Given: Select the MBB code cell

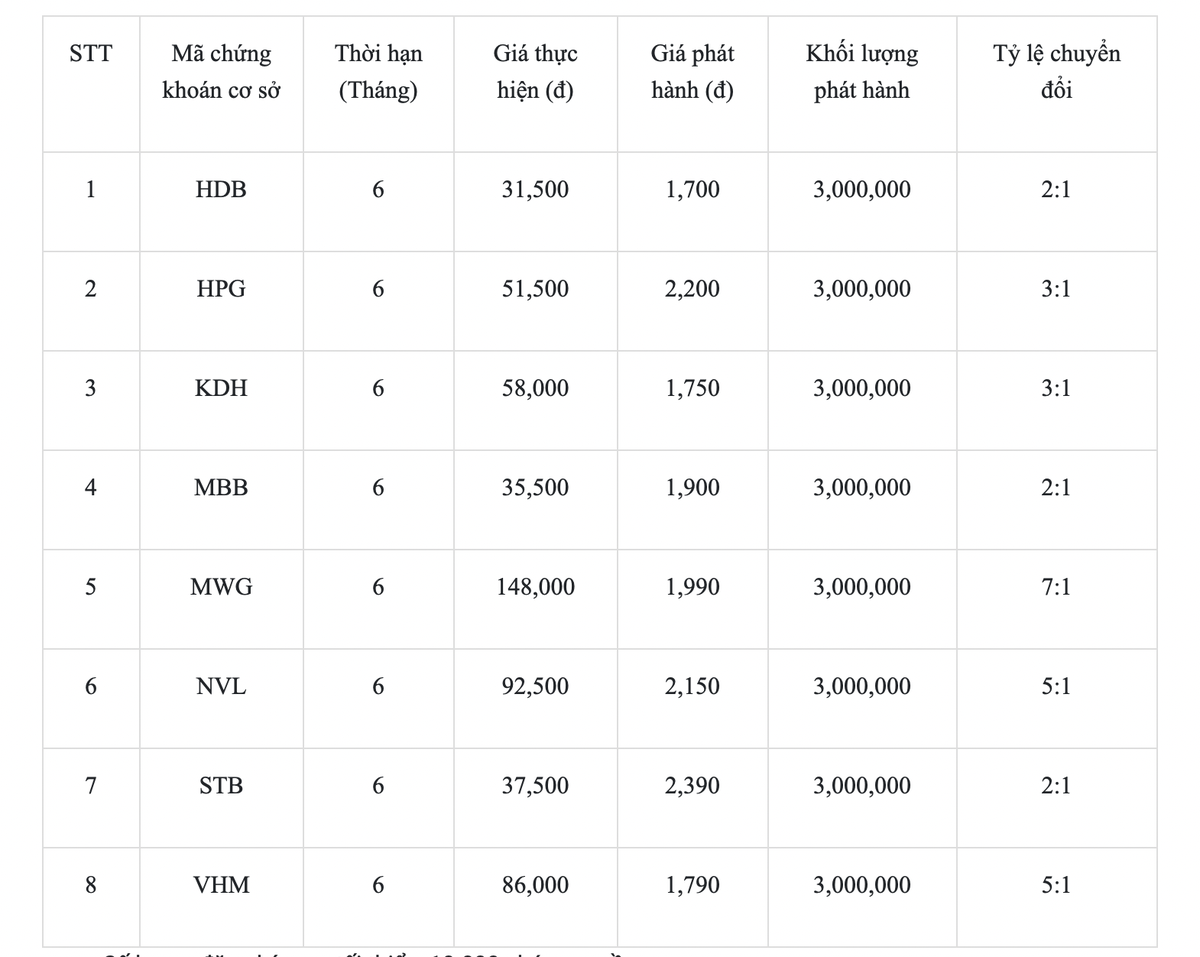Looking at the screenshot, I should pyautogui.click(x=221, y=488).
